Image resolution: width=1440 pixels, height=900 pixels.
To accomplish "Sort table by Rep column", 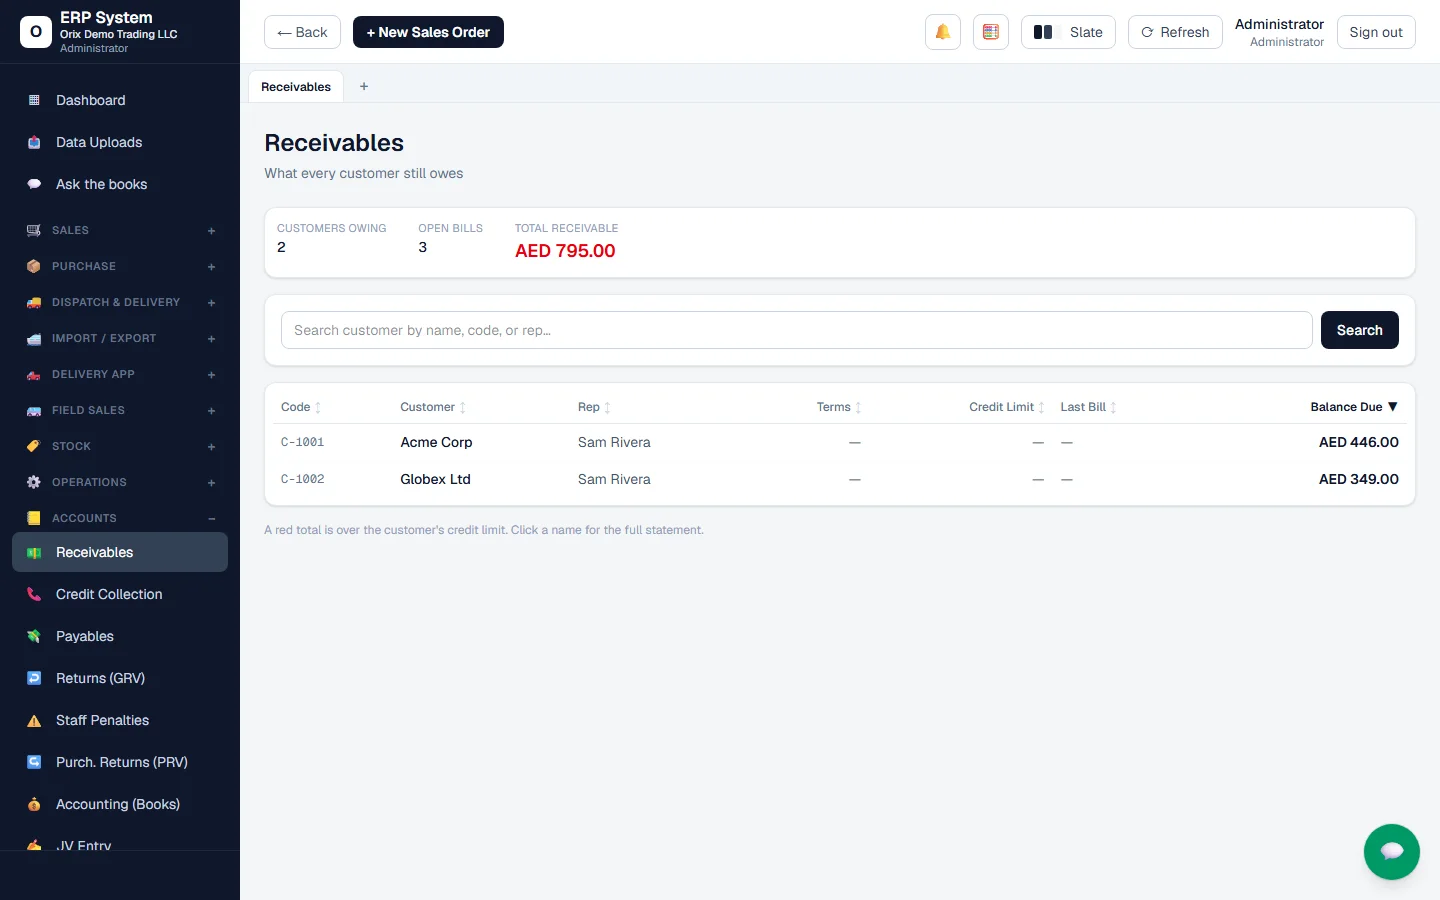I will coord(594,407).
